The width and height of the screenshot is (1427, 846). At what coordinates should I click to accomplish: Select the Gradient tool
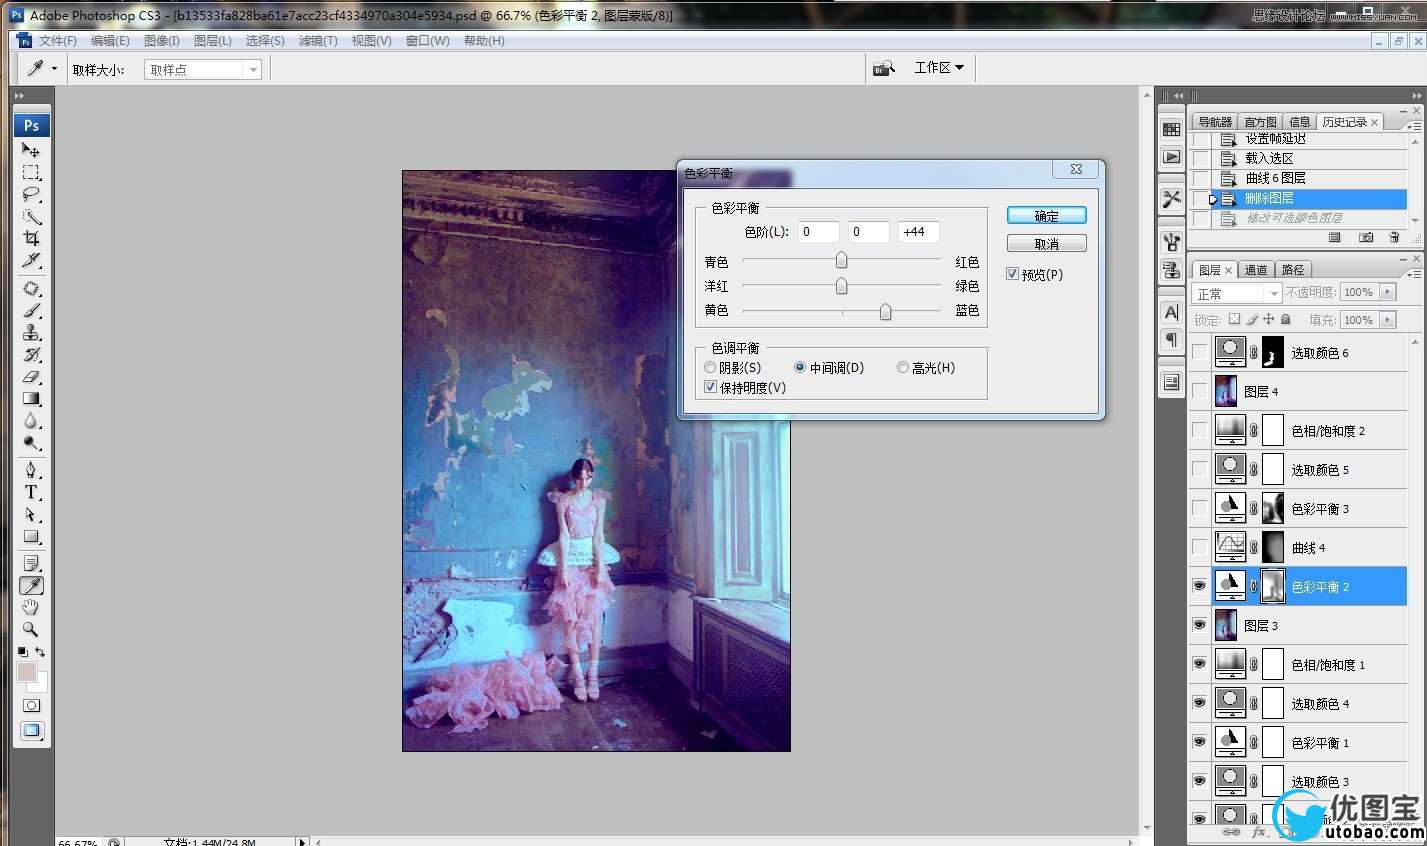31,398
